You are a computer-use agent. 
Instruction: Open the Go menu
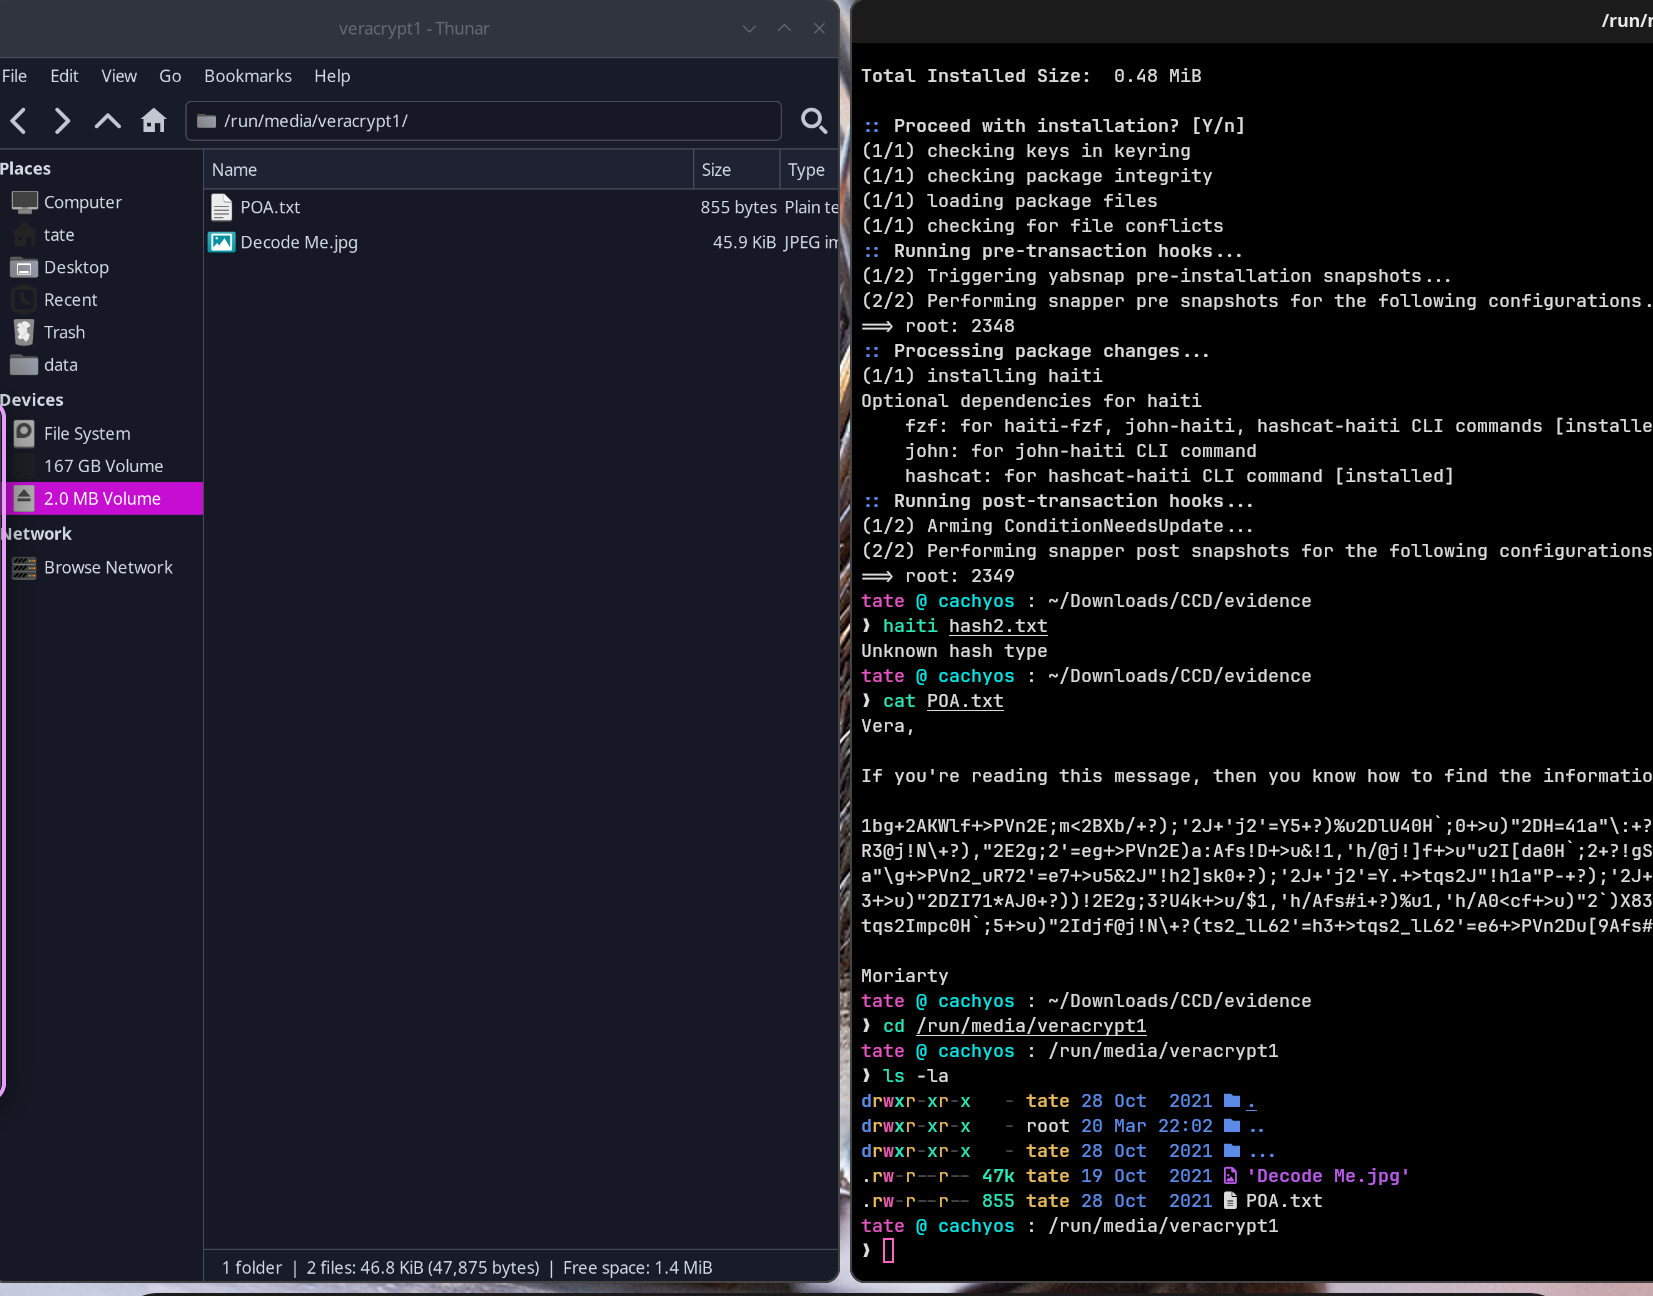click(x=170, y=76)
